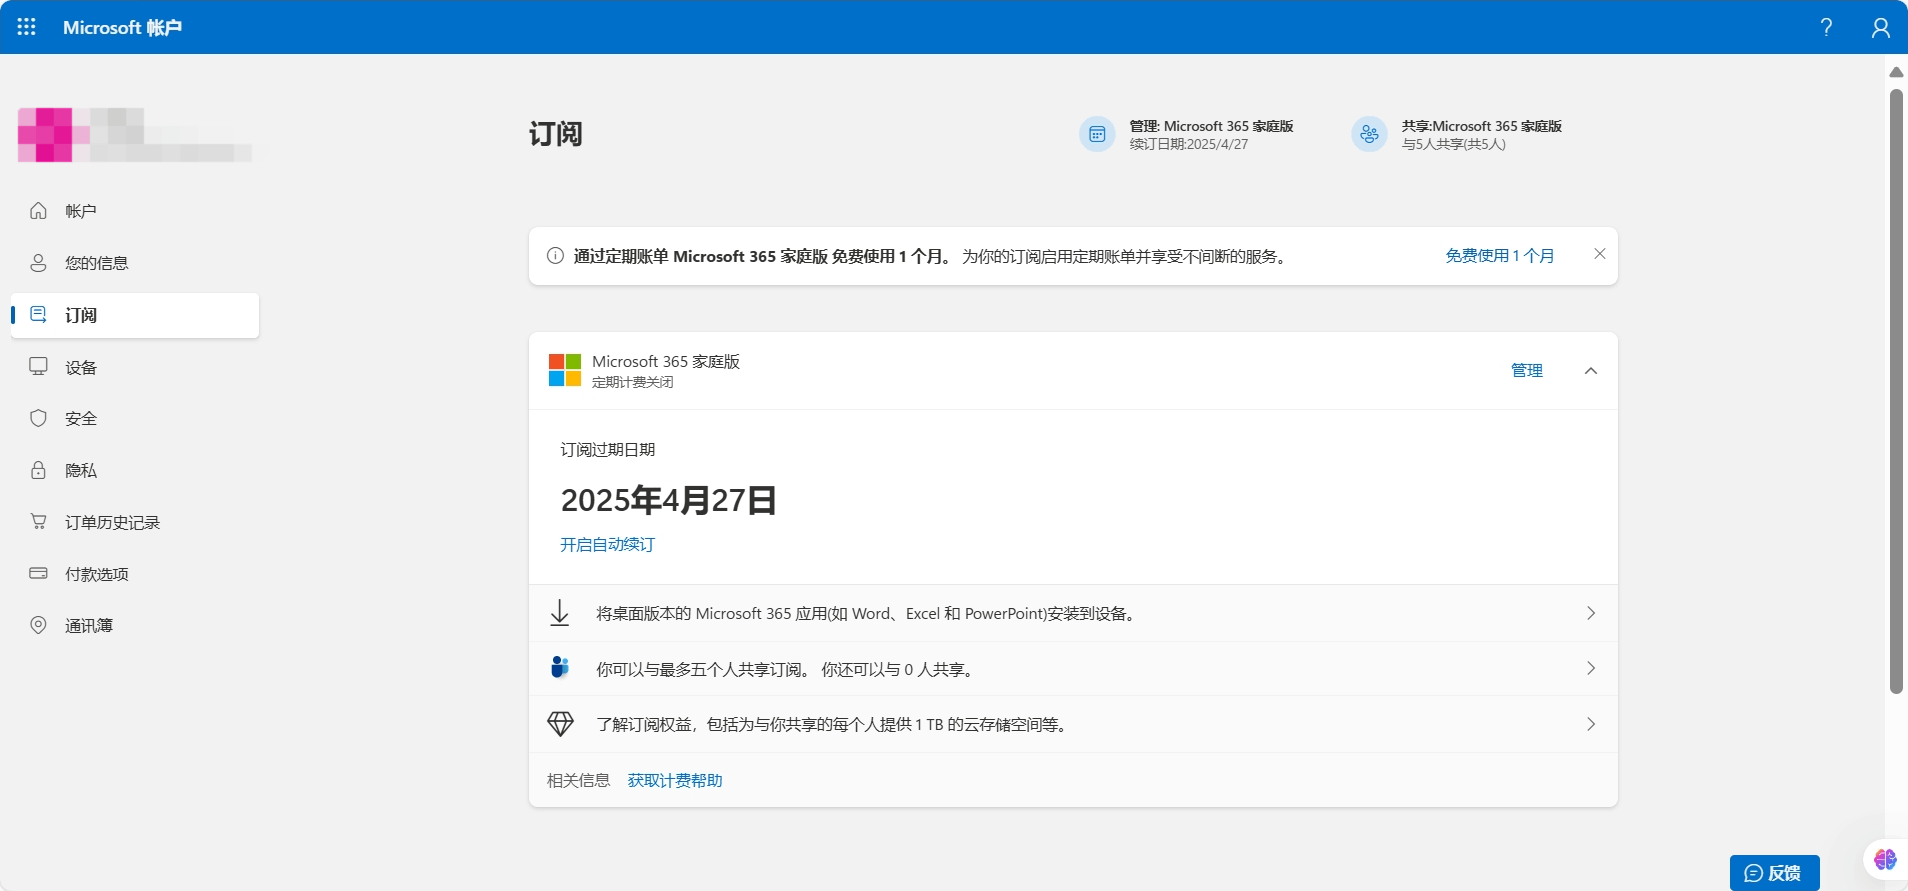Click the person icon beside 您的信息
This screenshot has width=1908, height=891.
click(38, 263)
